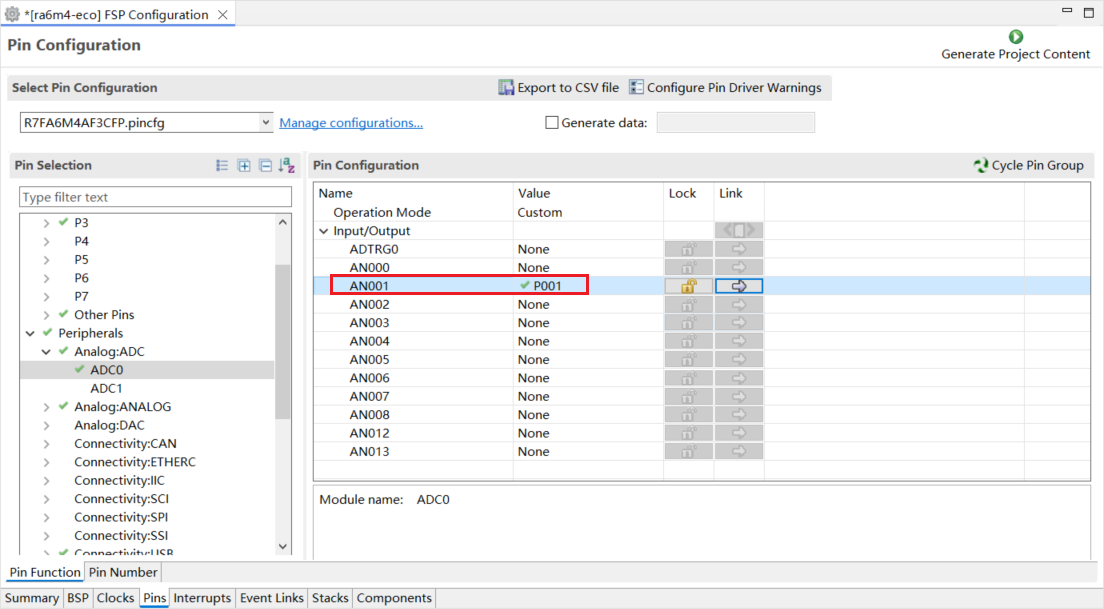1104x609 pixels.
Task: Collapse the Analog:ADC tree node
Action: click(46, 351)
